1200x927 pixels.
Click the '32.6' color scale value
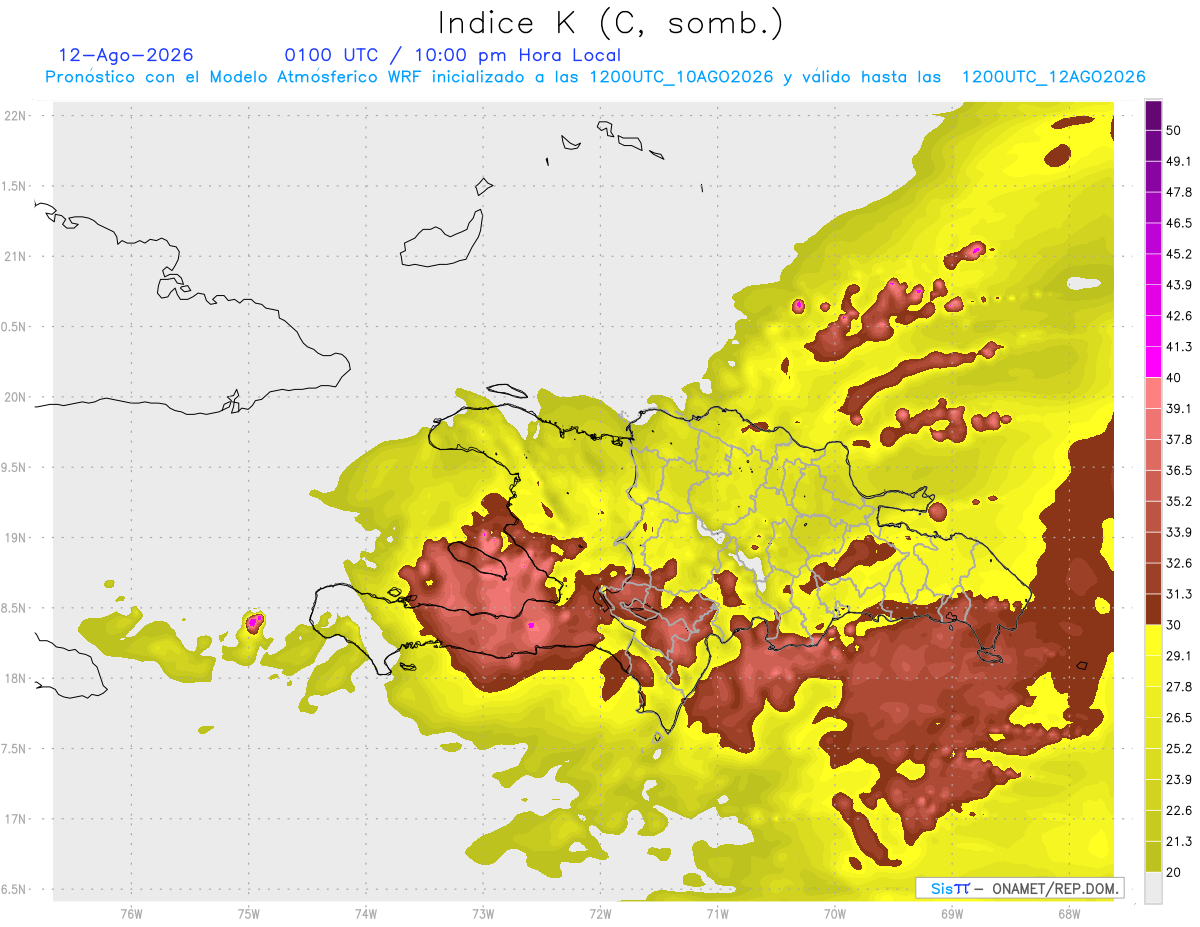coord(1178,564)
